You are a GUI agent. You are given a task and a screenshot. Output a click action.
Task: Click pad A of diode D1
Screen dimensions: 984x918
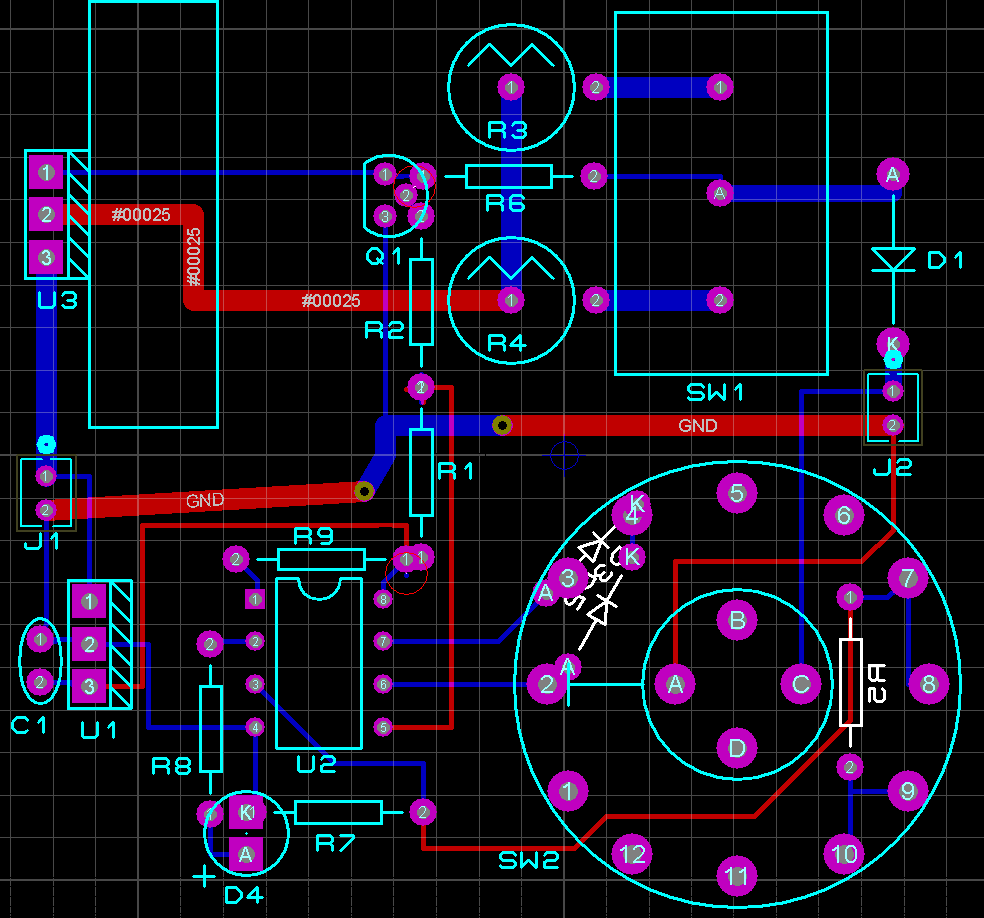point(892,175)
